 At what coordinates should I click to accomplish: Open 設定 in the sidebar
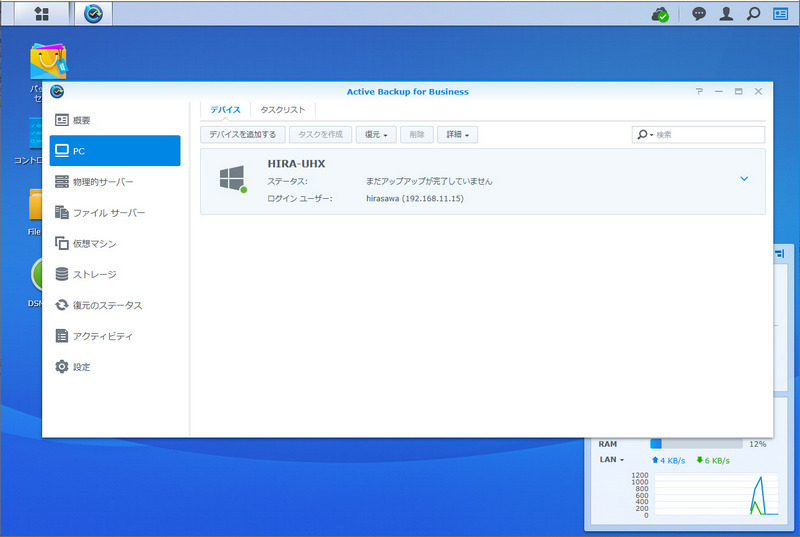(115, 367)
